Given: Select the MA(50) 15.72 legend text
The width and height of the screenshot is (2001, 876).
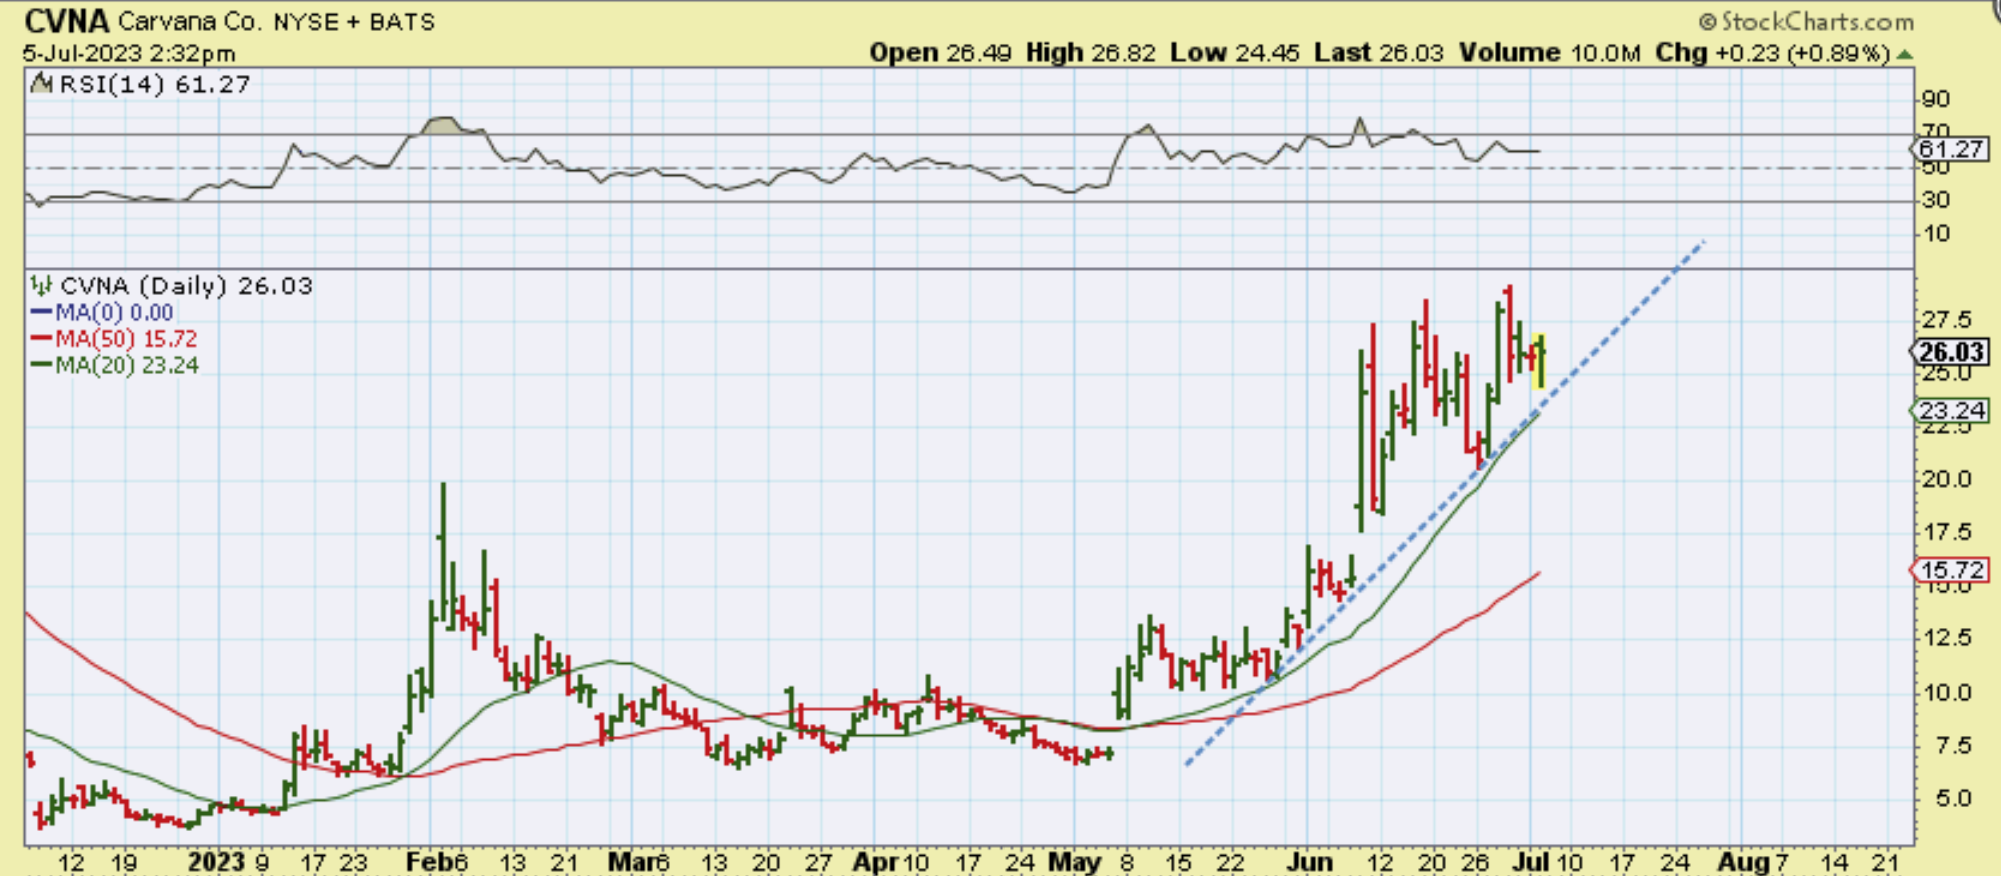Looking at the screenshot, I should click(126, 339).
